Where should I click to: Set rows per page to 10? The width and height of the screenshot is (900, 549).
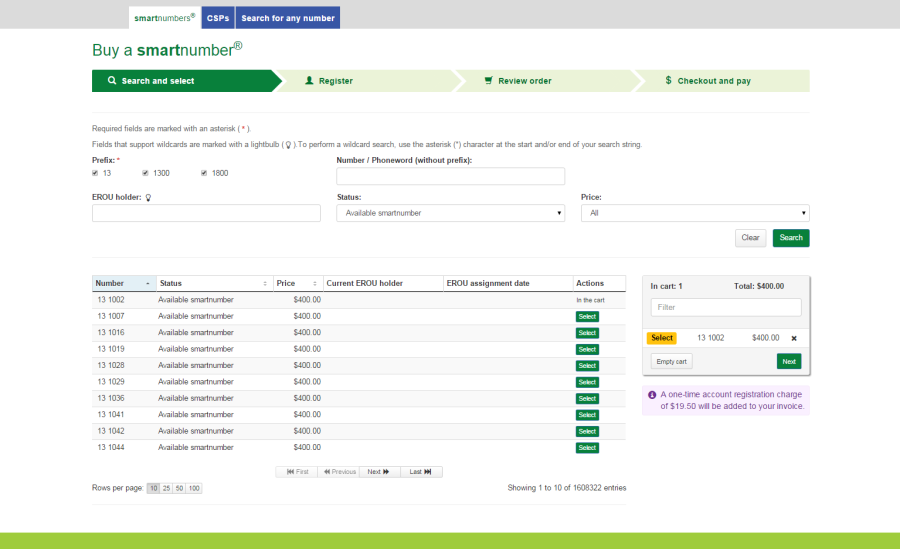click(153, 488)
